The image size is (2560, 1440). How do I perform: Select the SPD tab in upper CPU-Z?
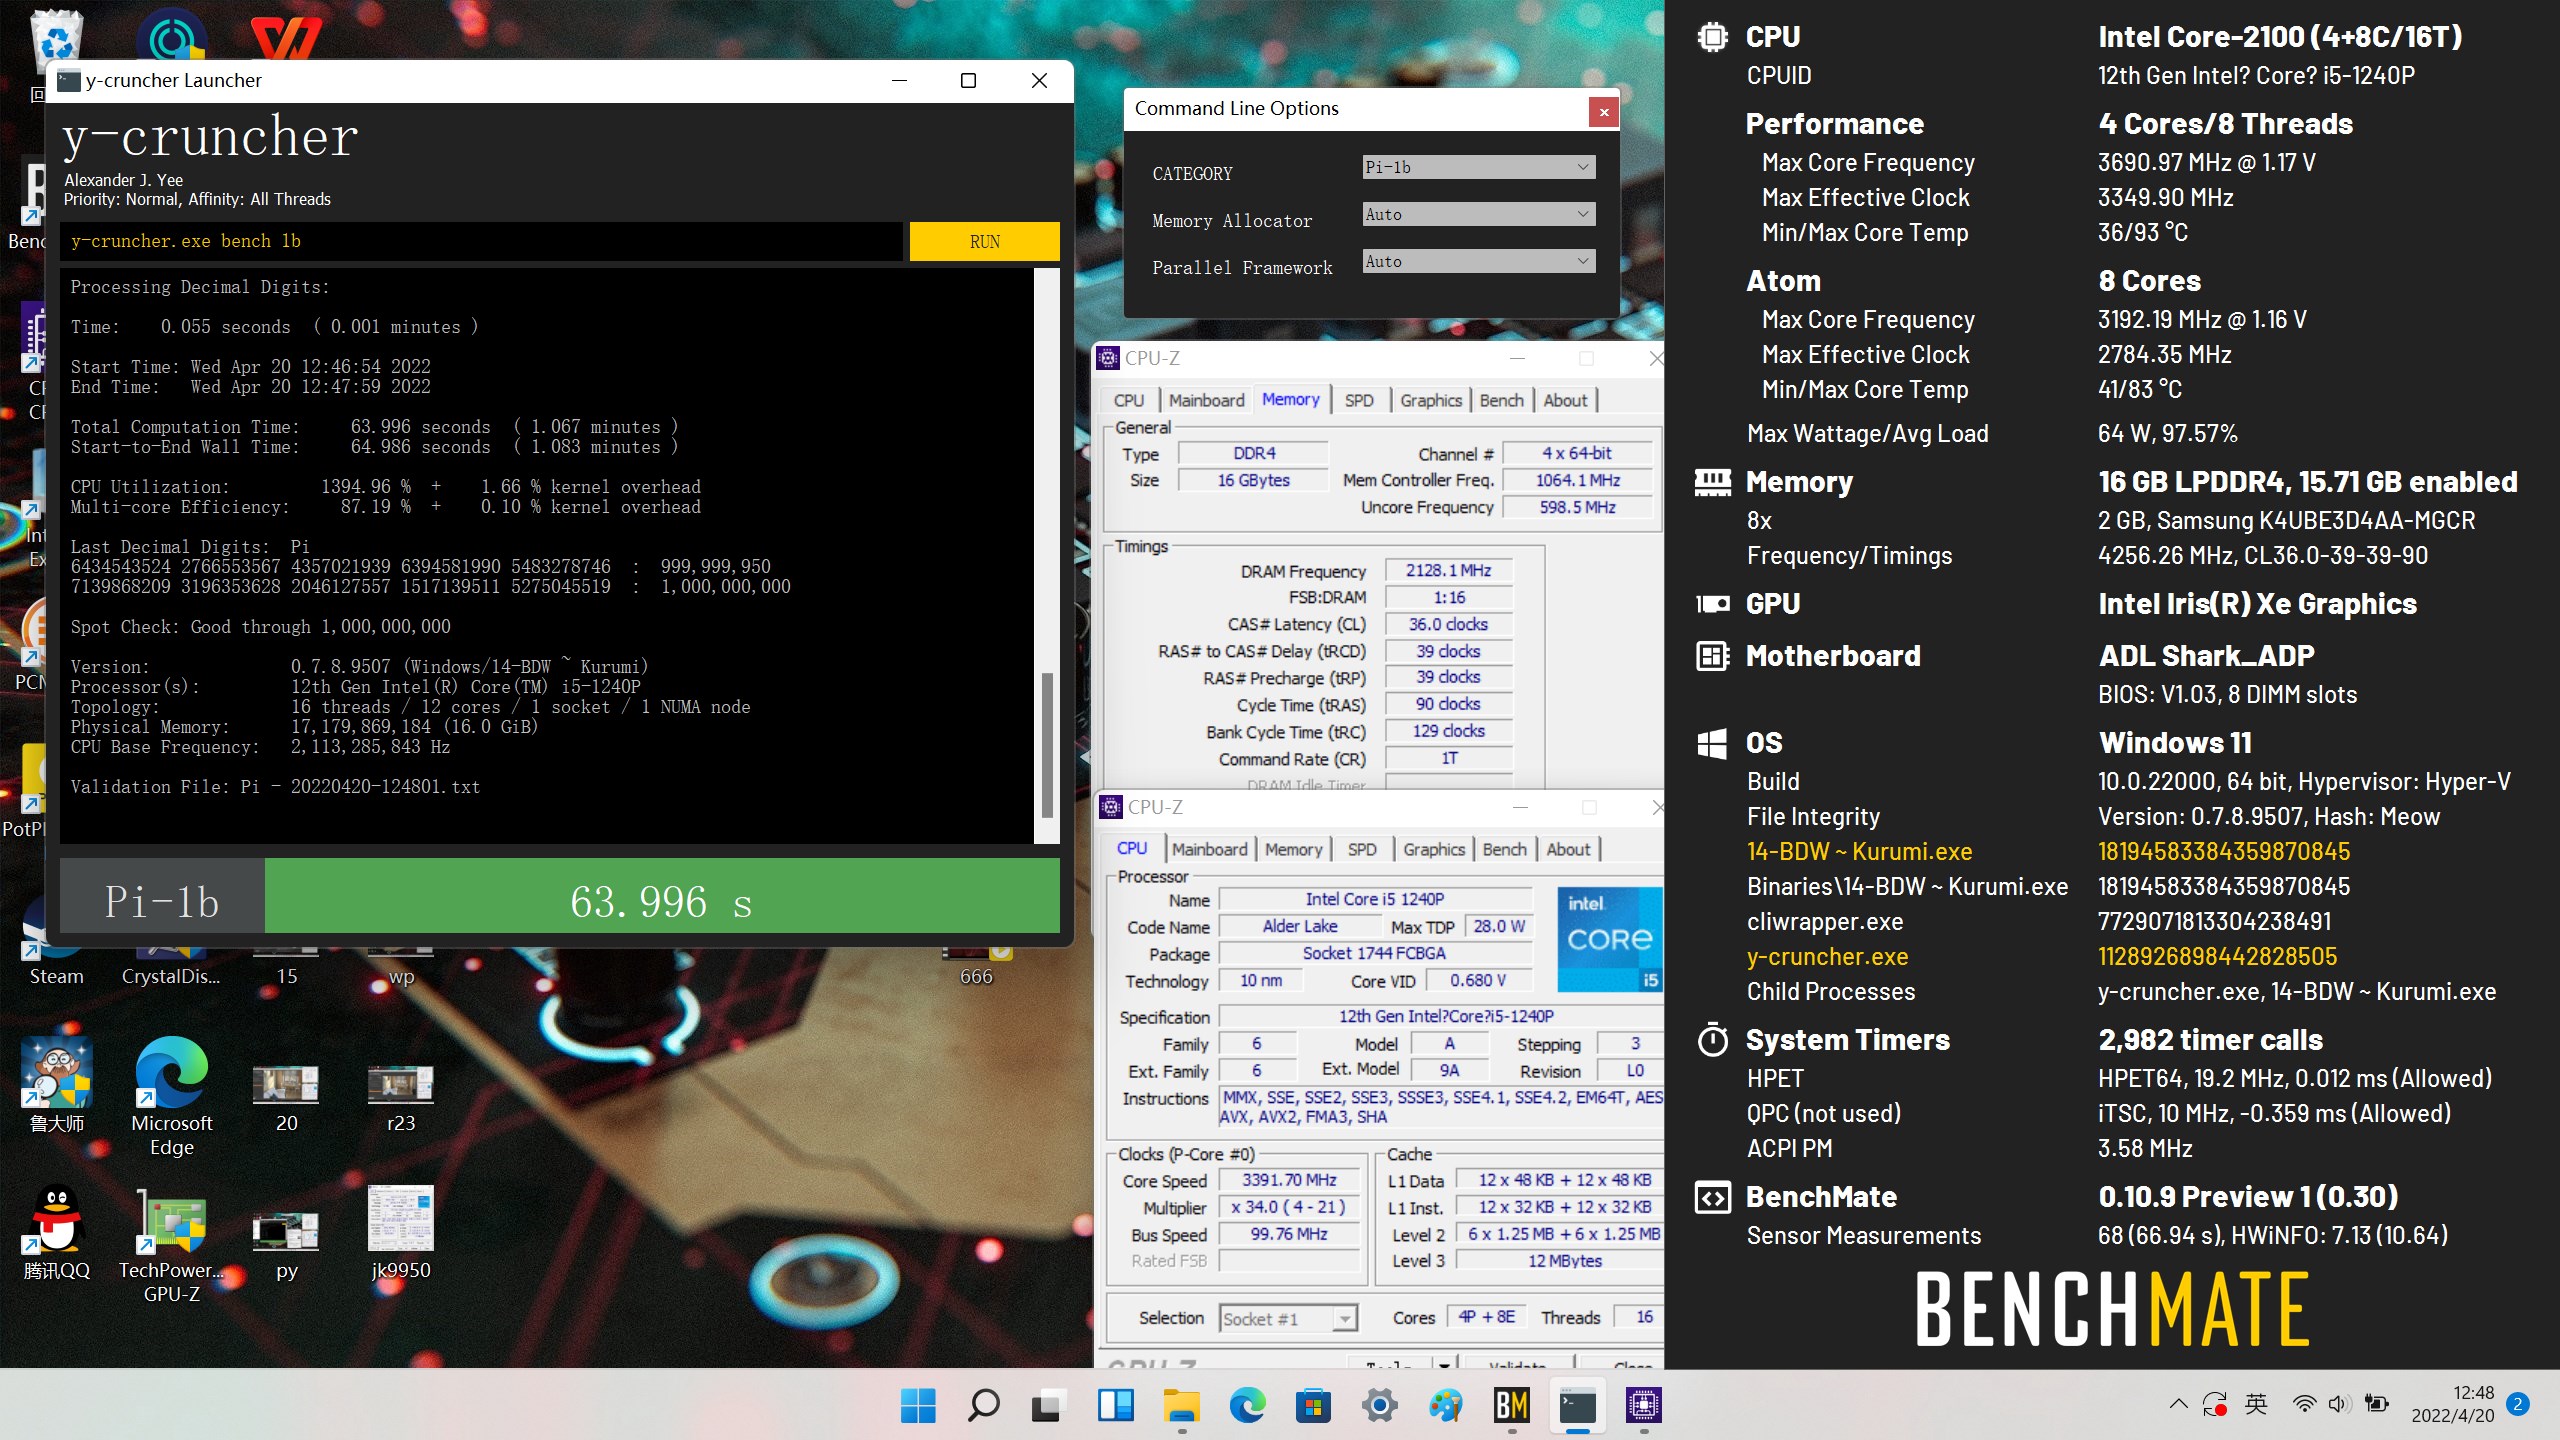click(1359, 400)
